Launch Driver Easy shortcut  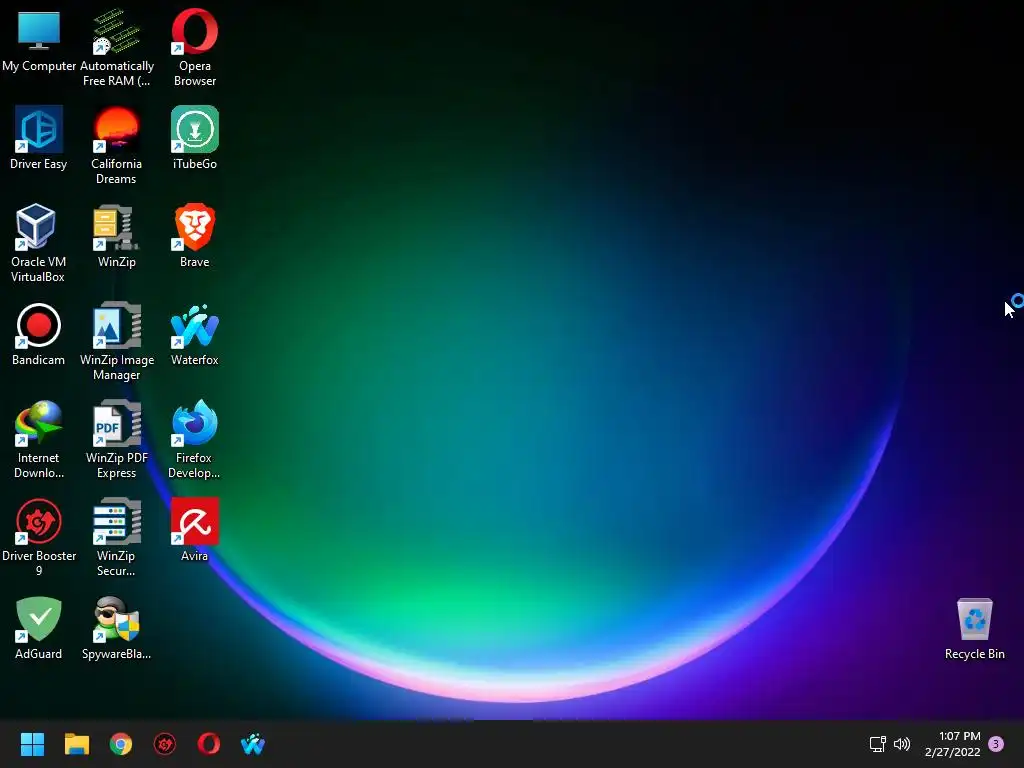39,138
